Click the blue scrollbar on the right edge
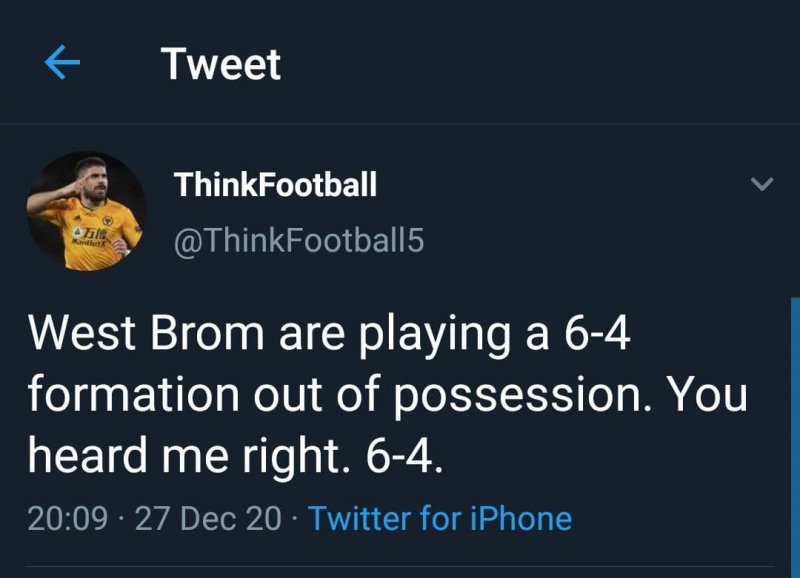The image size is (800, 578). pos(795,430)
